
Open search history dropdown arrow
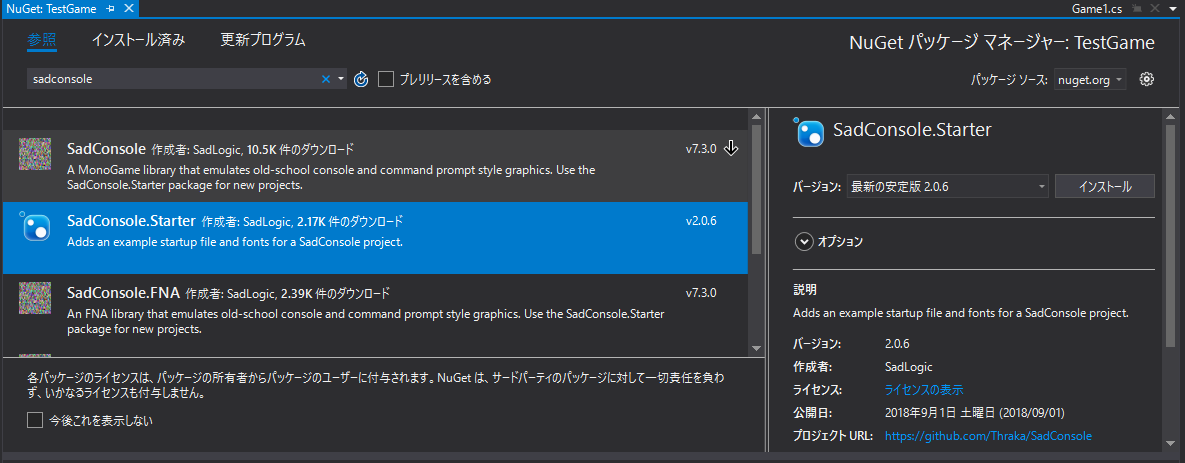[341, 79]
